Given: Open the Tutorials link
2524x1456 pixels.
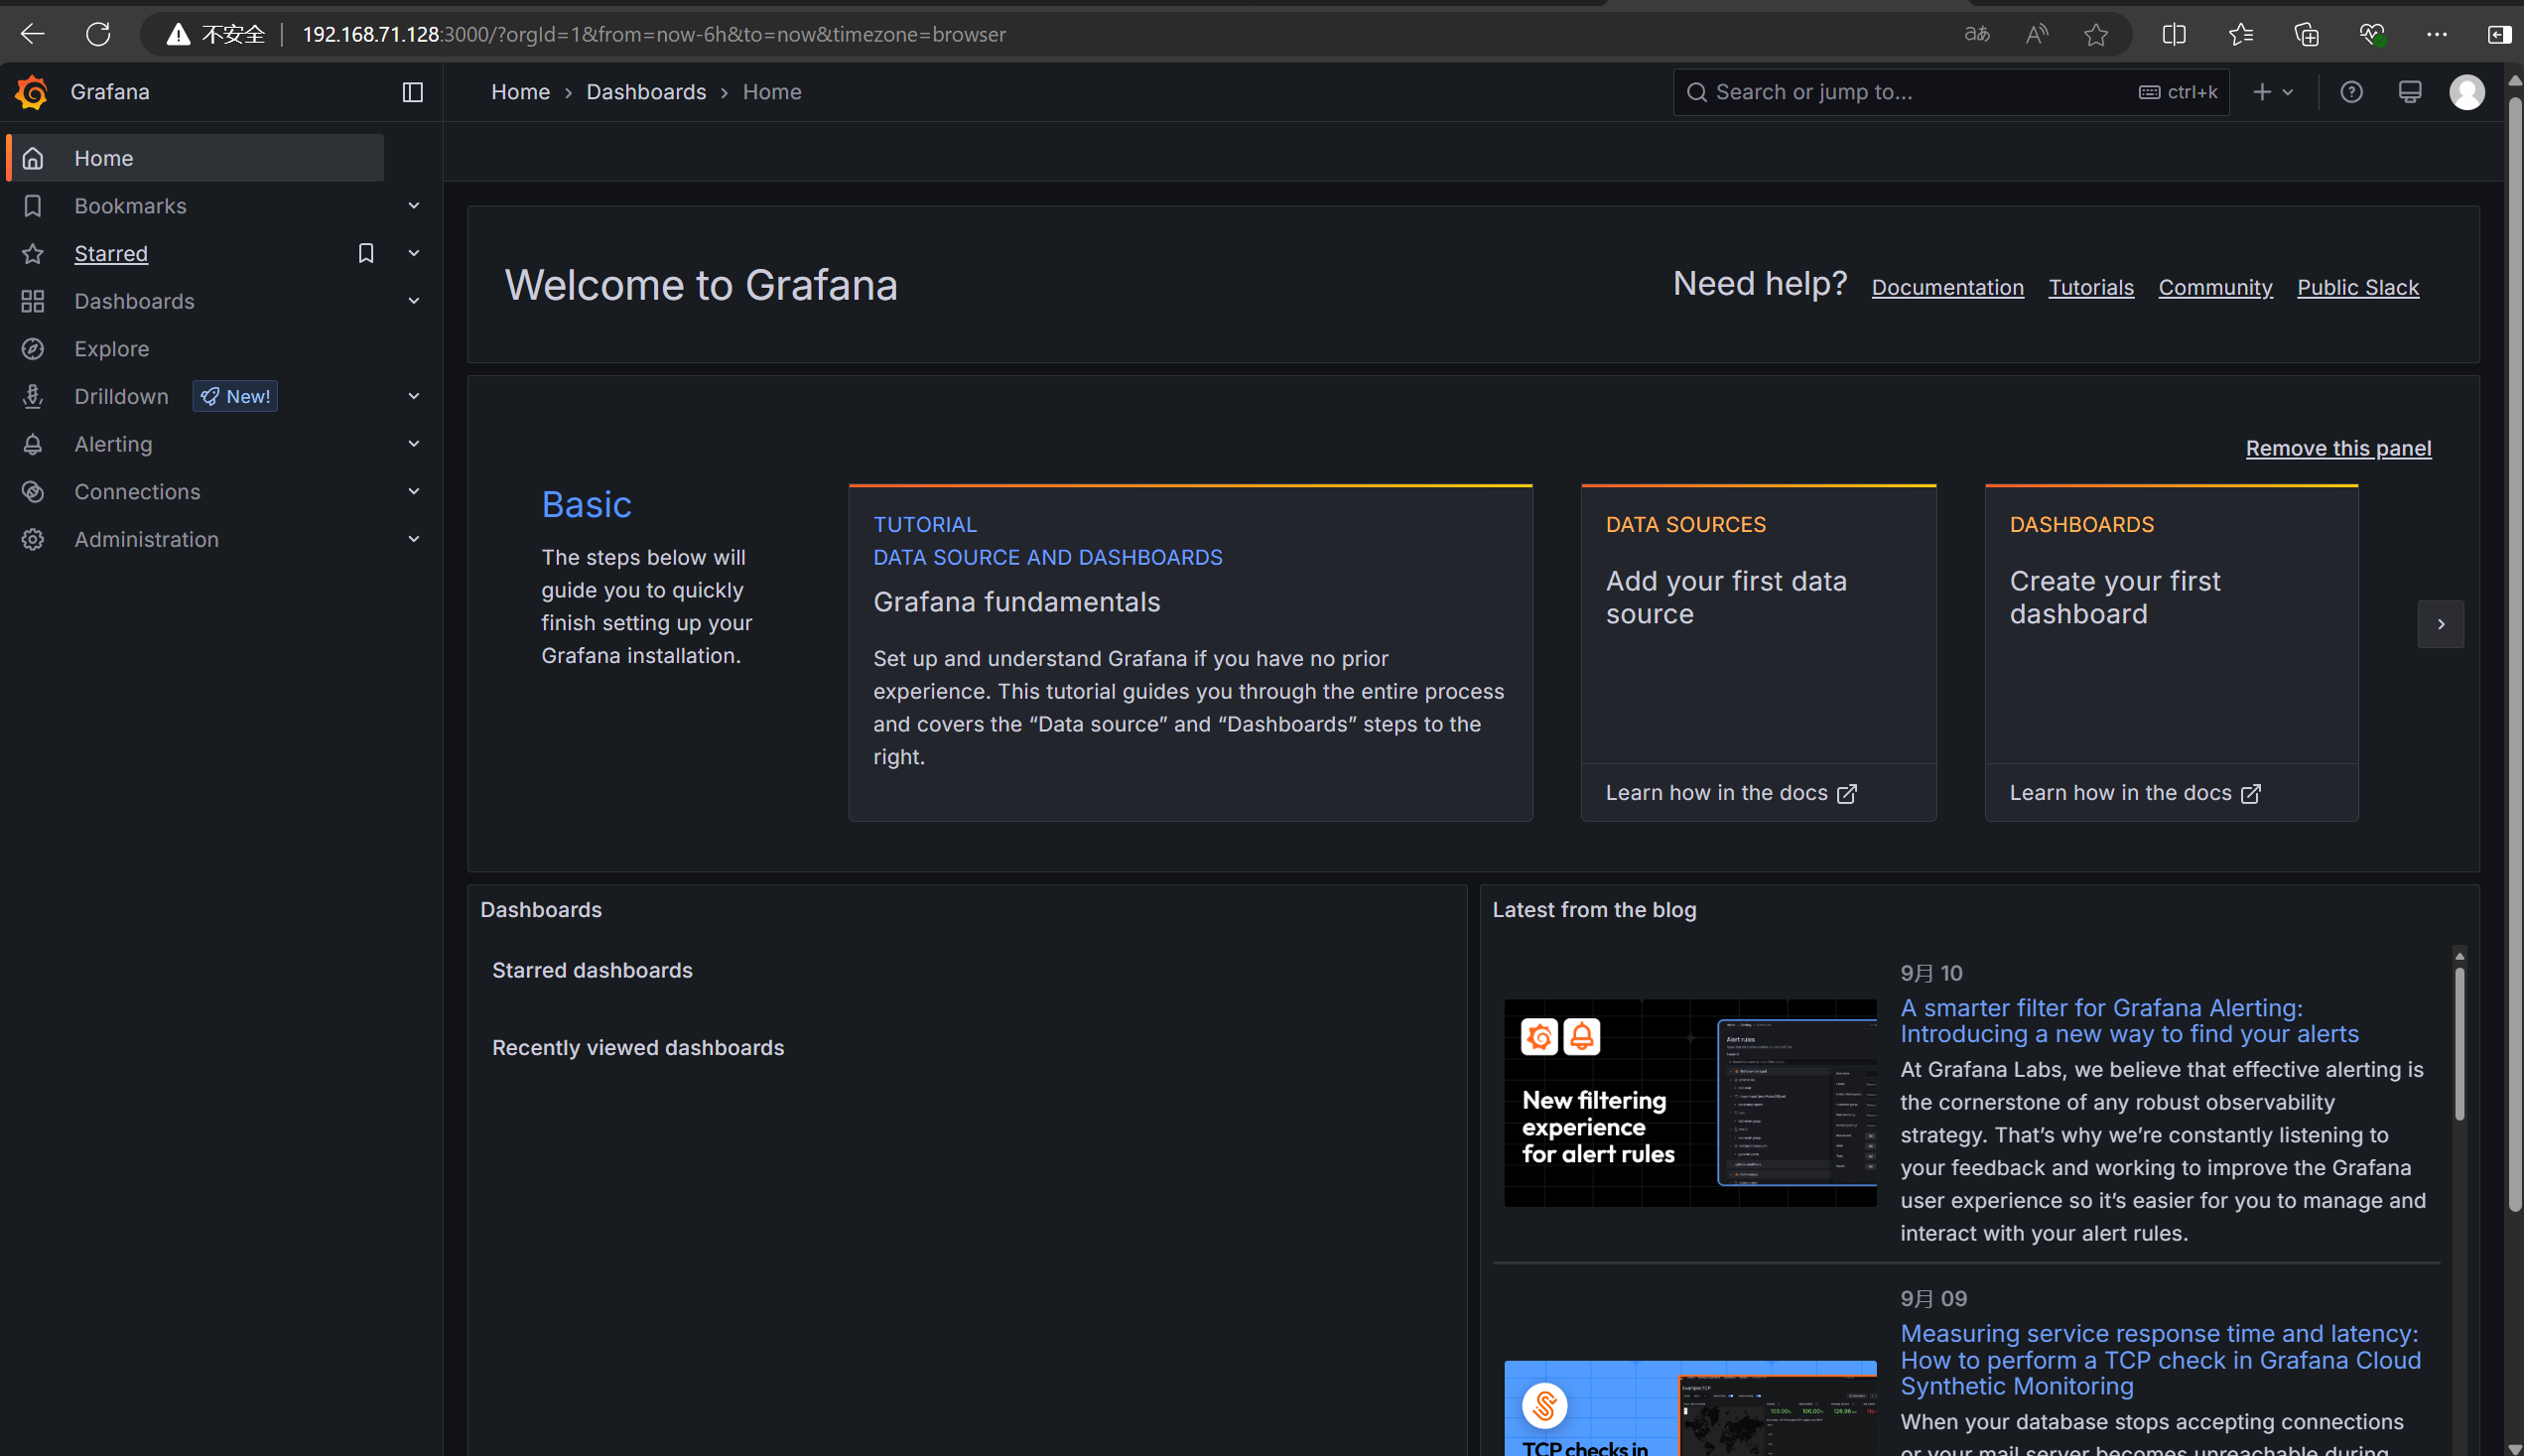Looking at the screenshot, I should pyautogui.click(x=2091, y=288).
